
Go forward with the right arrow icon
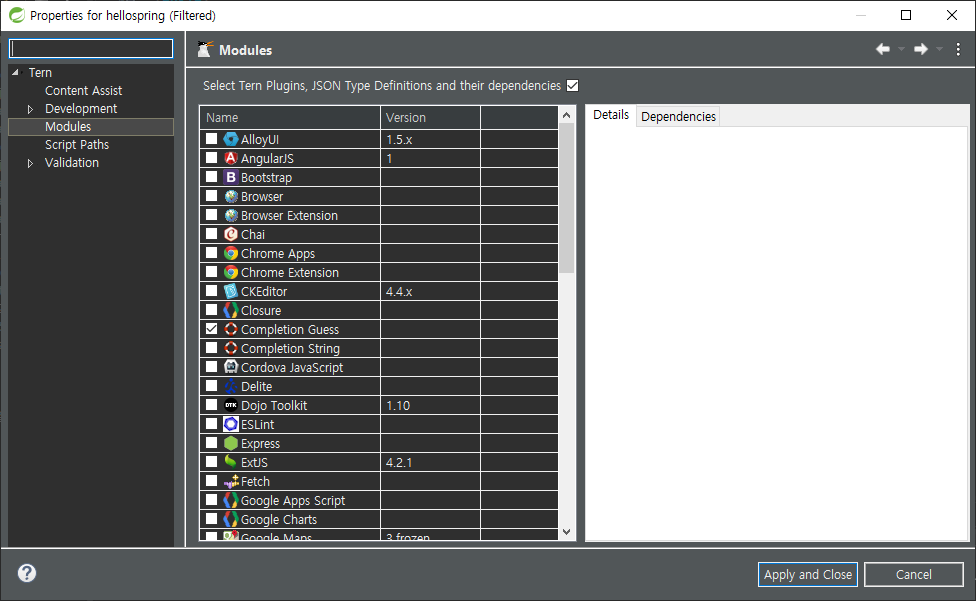[x=921, y=49]
